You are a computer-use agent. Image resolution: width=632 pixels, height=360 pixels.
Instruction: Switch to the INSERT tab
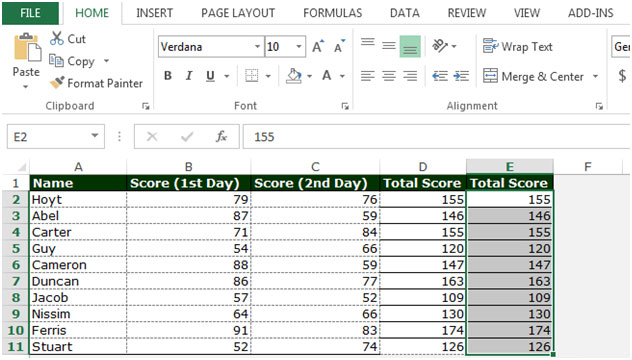pyautogui.click(x=154, y=13)
